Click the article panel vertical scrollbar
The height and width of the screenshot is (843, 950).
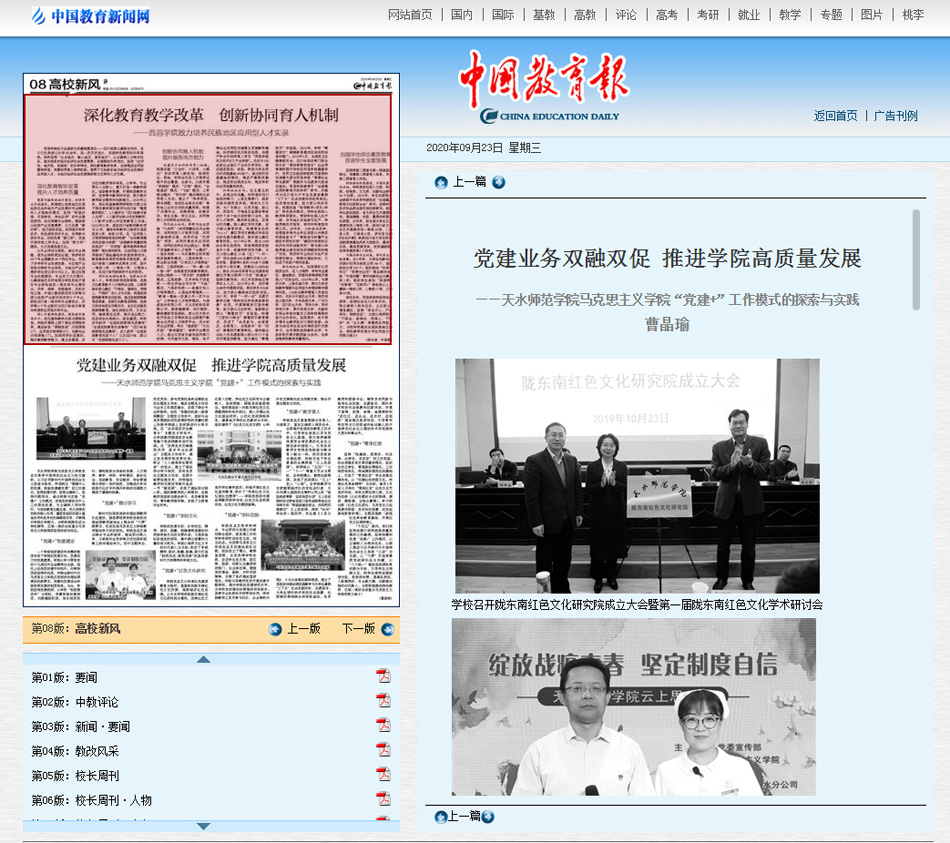pyautogui.click(x=916, y=260)
